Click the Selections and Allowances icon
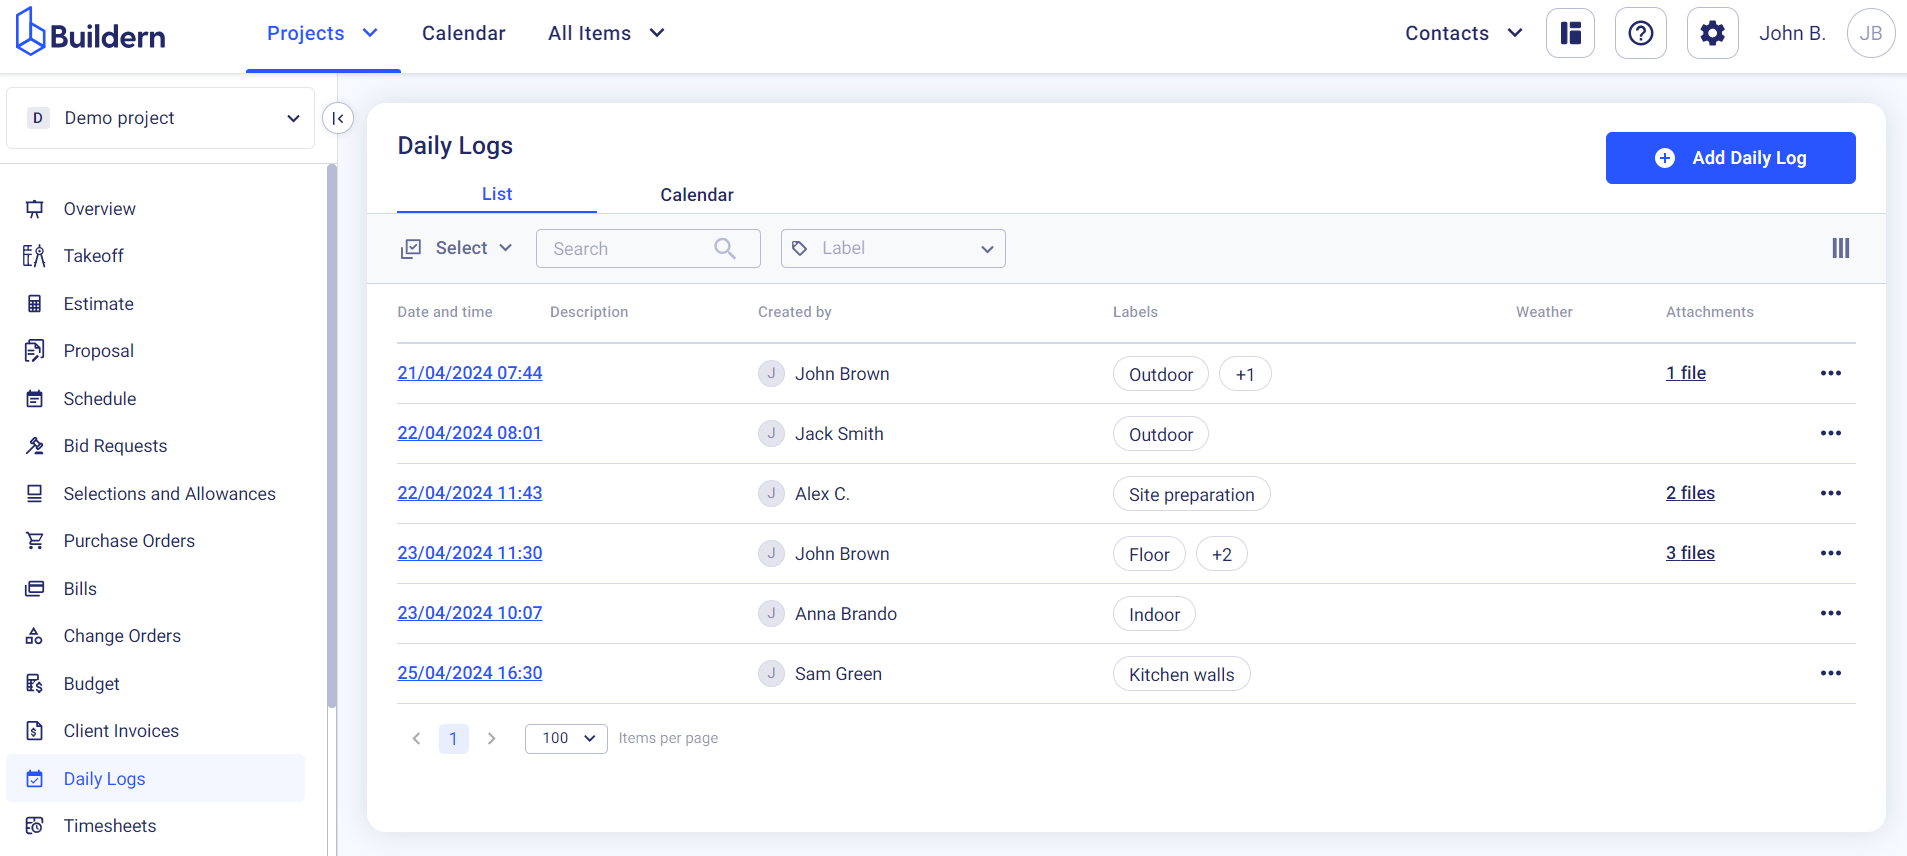The height and width of the screenshot is (856, 1907). click(x=35, y=494)
